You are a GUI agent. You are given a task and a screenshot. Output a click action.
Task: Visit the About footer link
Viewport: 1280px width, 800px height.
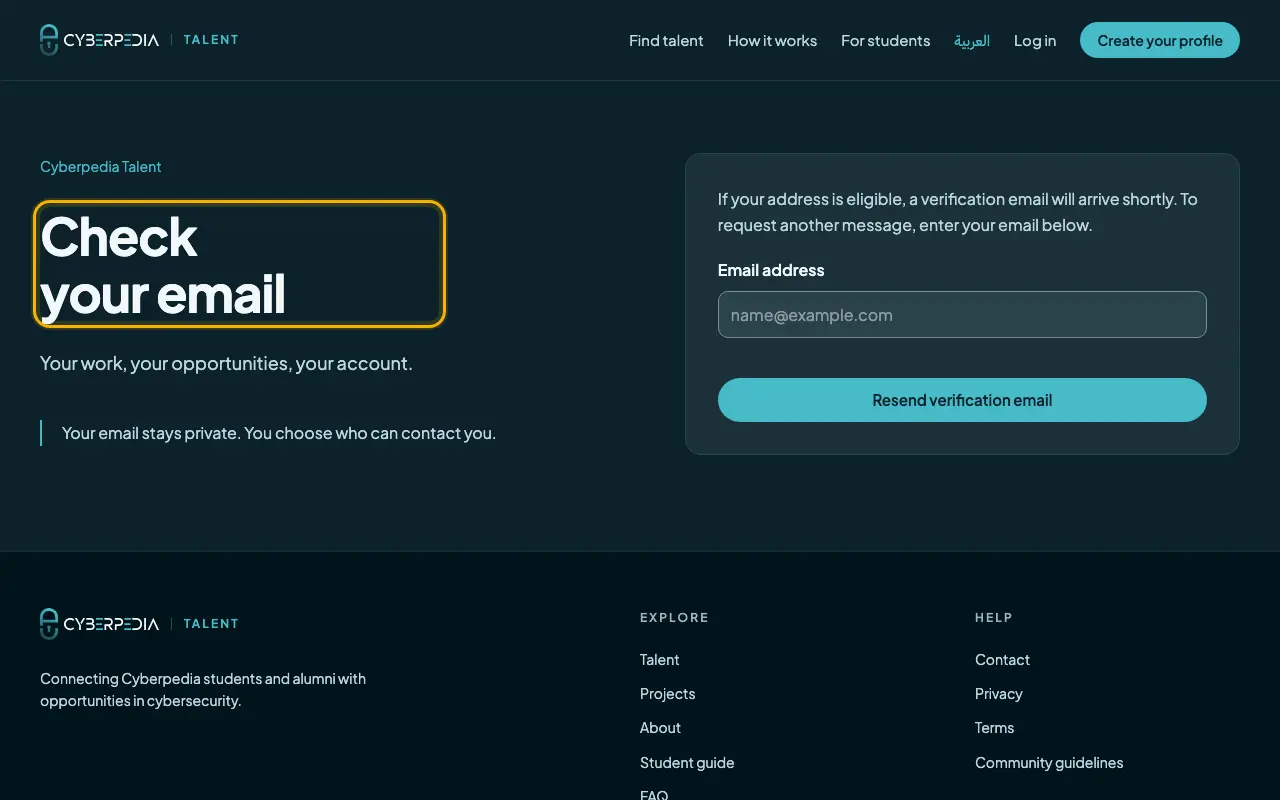tap(660, 728)
